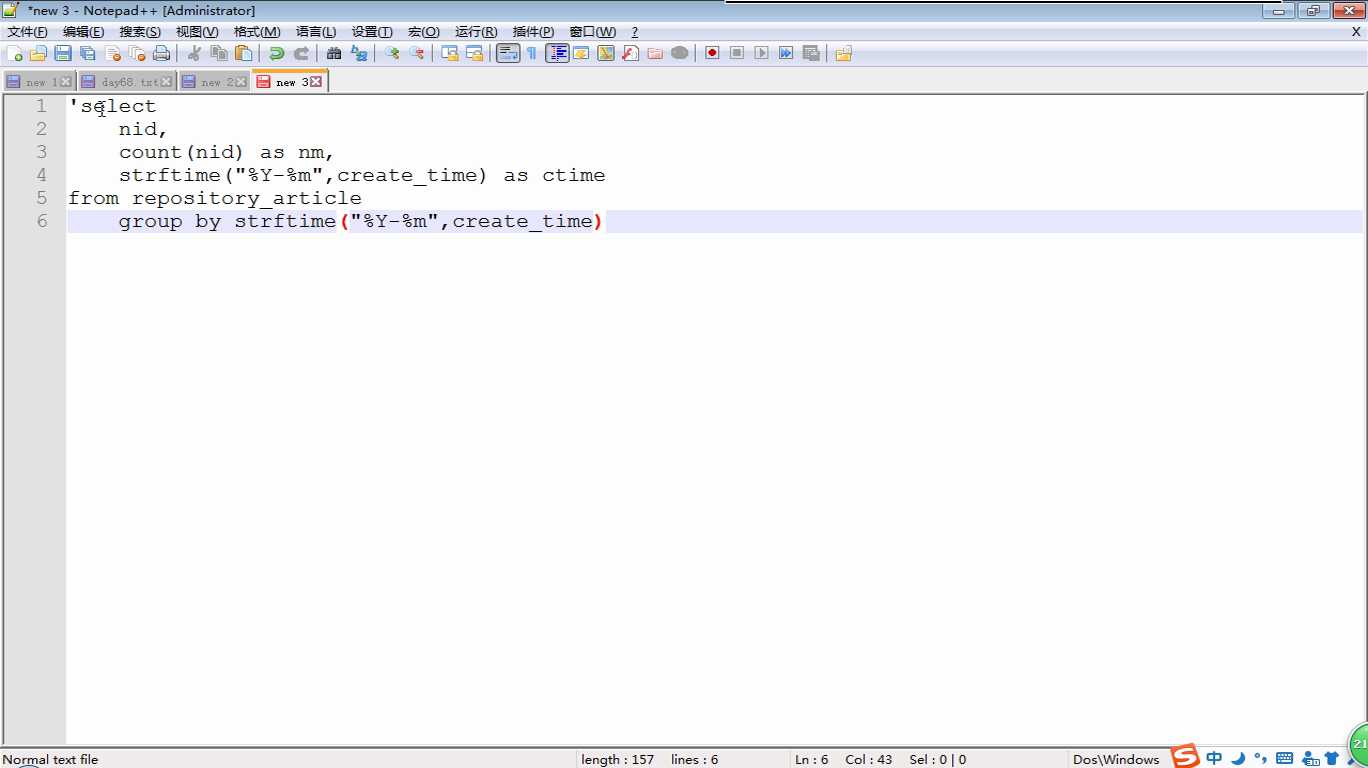Create a new document with the New icon
Viewport: 1368px width, 768px height.
coord(15,53)
